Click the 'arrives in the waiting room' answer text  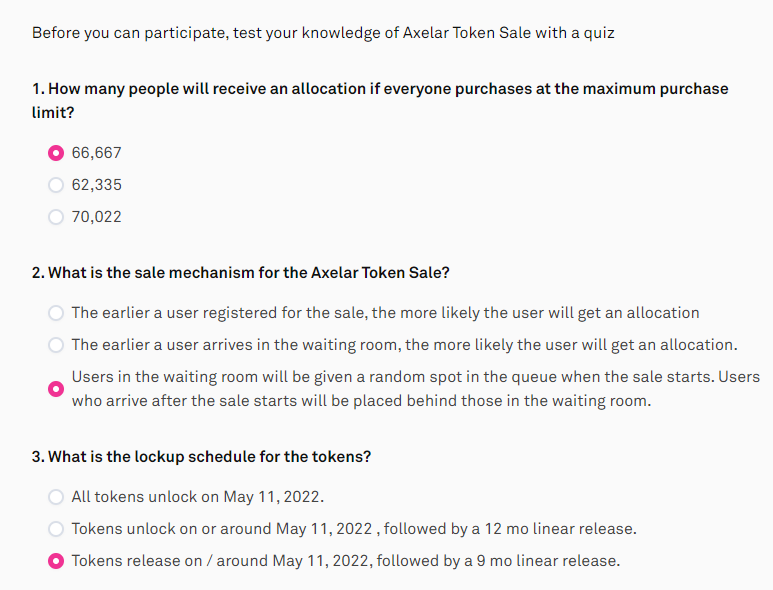(405, 345)
